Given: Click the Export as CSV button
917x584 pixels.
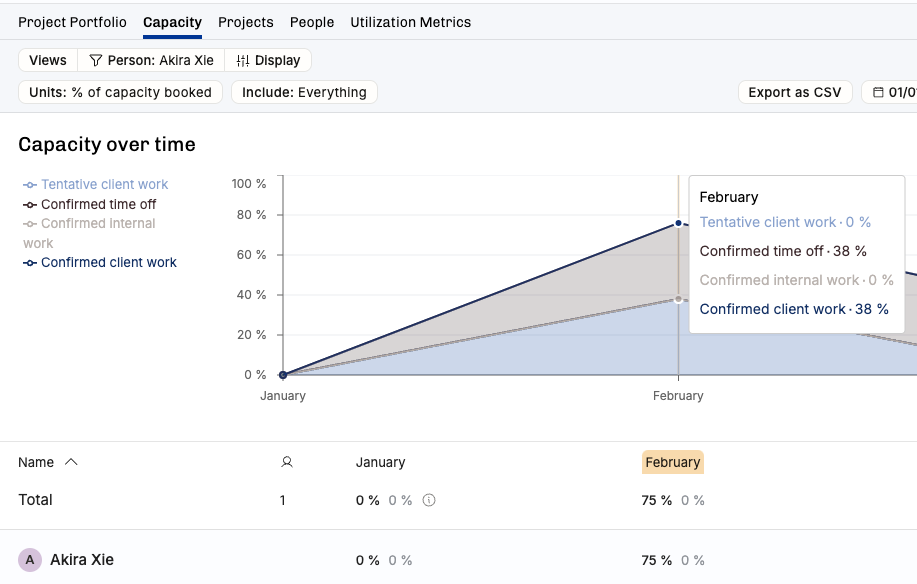Looking at the screenshot, I should click(x=795, y=92).
